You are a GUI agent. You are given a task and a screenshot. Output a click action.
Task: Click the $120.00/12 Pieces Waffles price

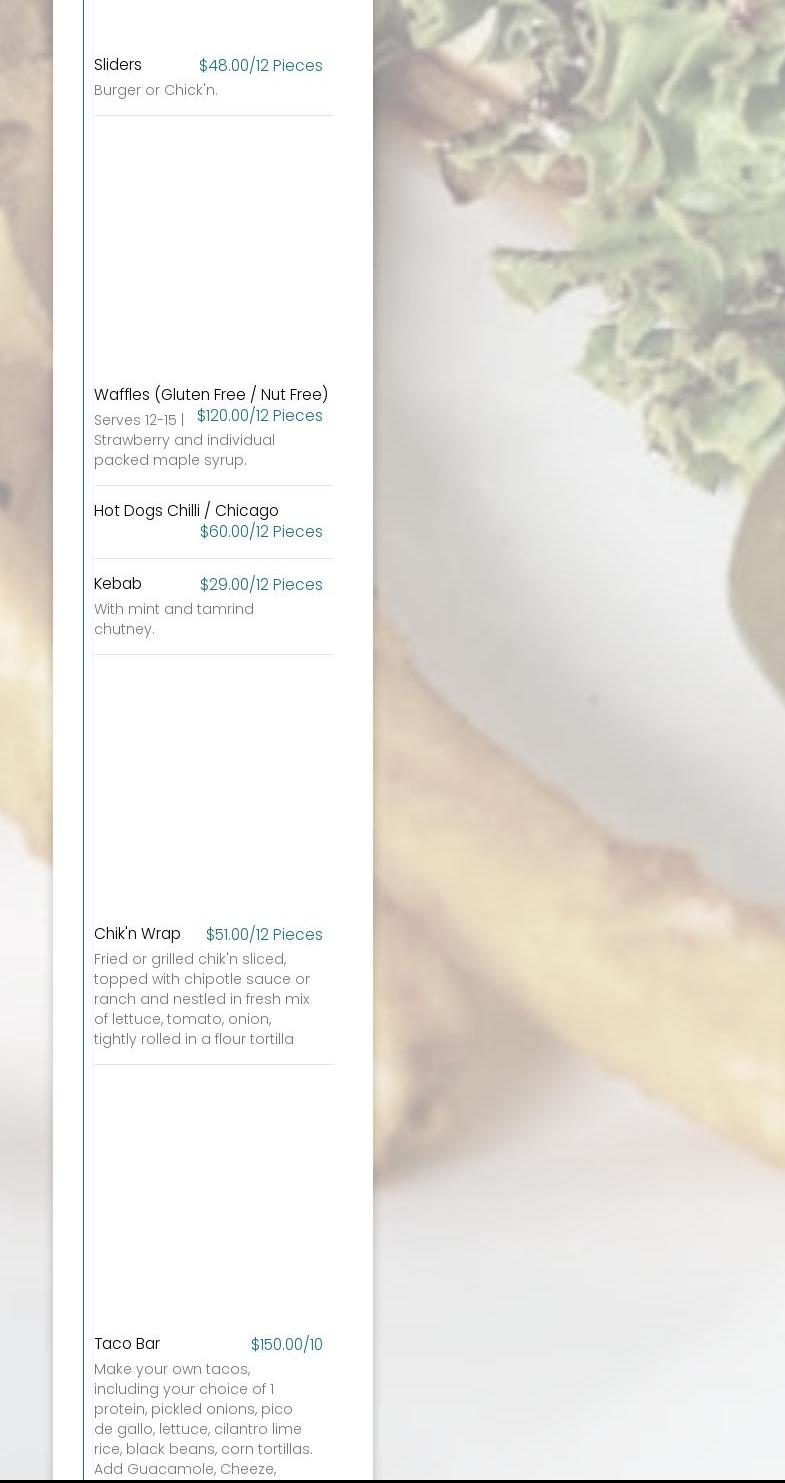(x=259, y=416)
